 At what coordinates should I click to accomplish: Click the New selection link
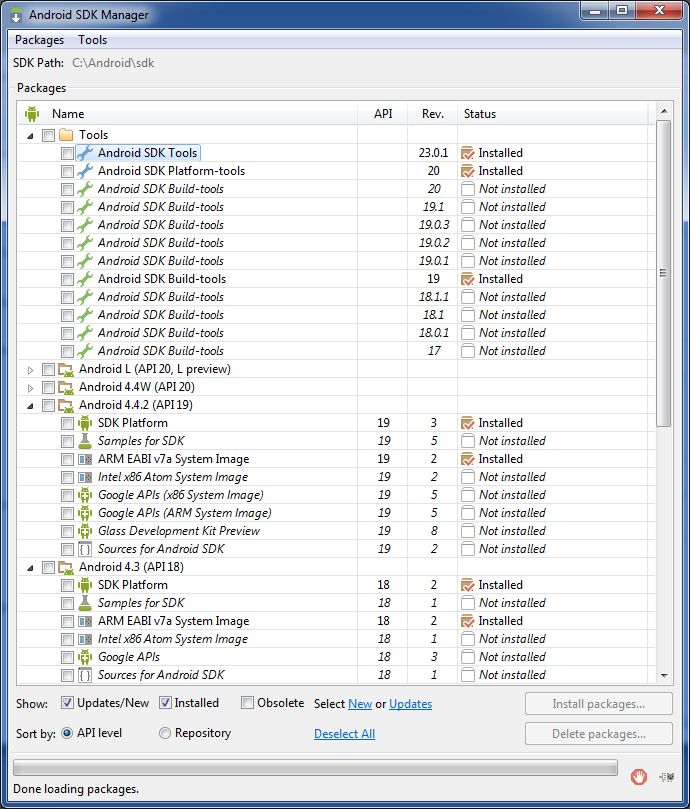point(360,704)
